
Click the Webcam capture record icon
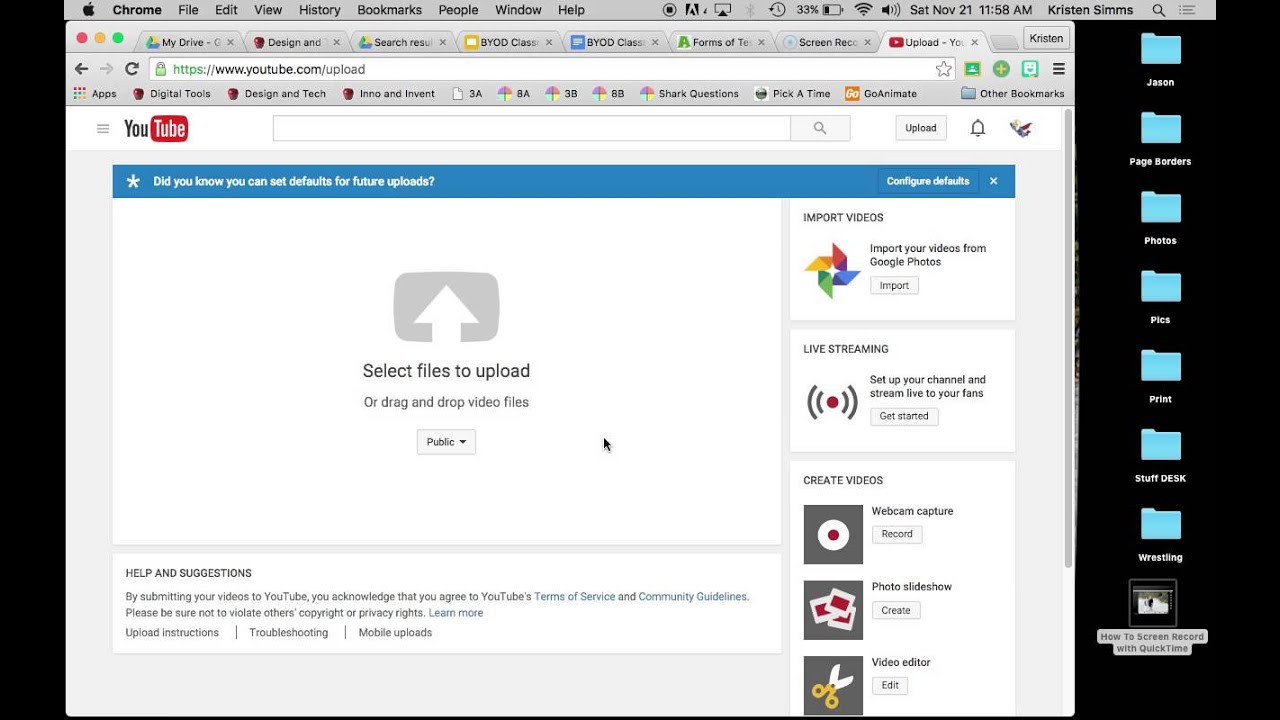pyautogui.click(x=833, y=534)
